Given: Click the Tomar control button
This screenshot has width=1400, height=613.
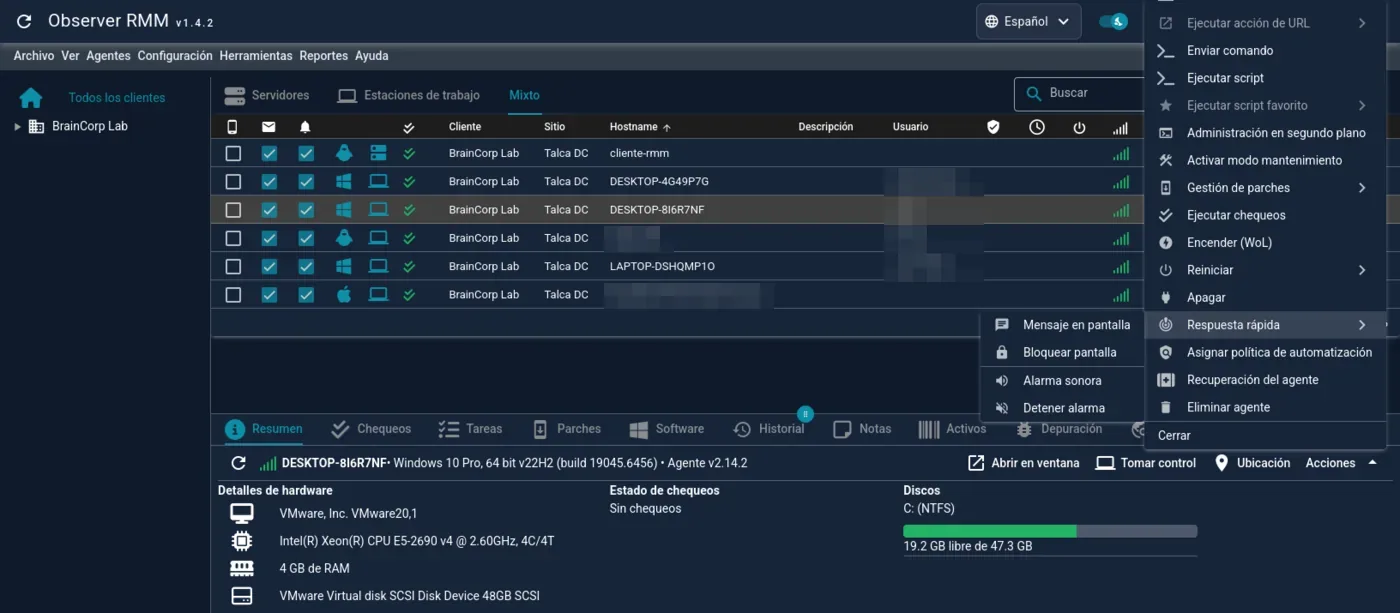Looking at the screenshot, I should 1146,463.
